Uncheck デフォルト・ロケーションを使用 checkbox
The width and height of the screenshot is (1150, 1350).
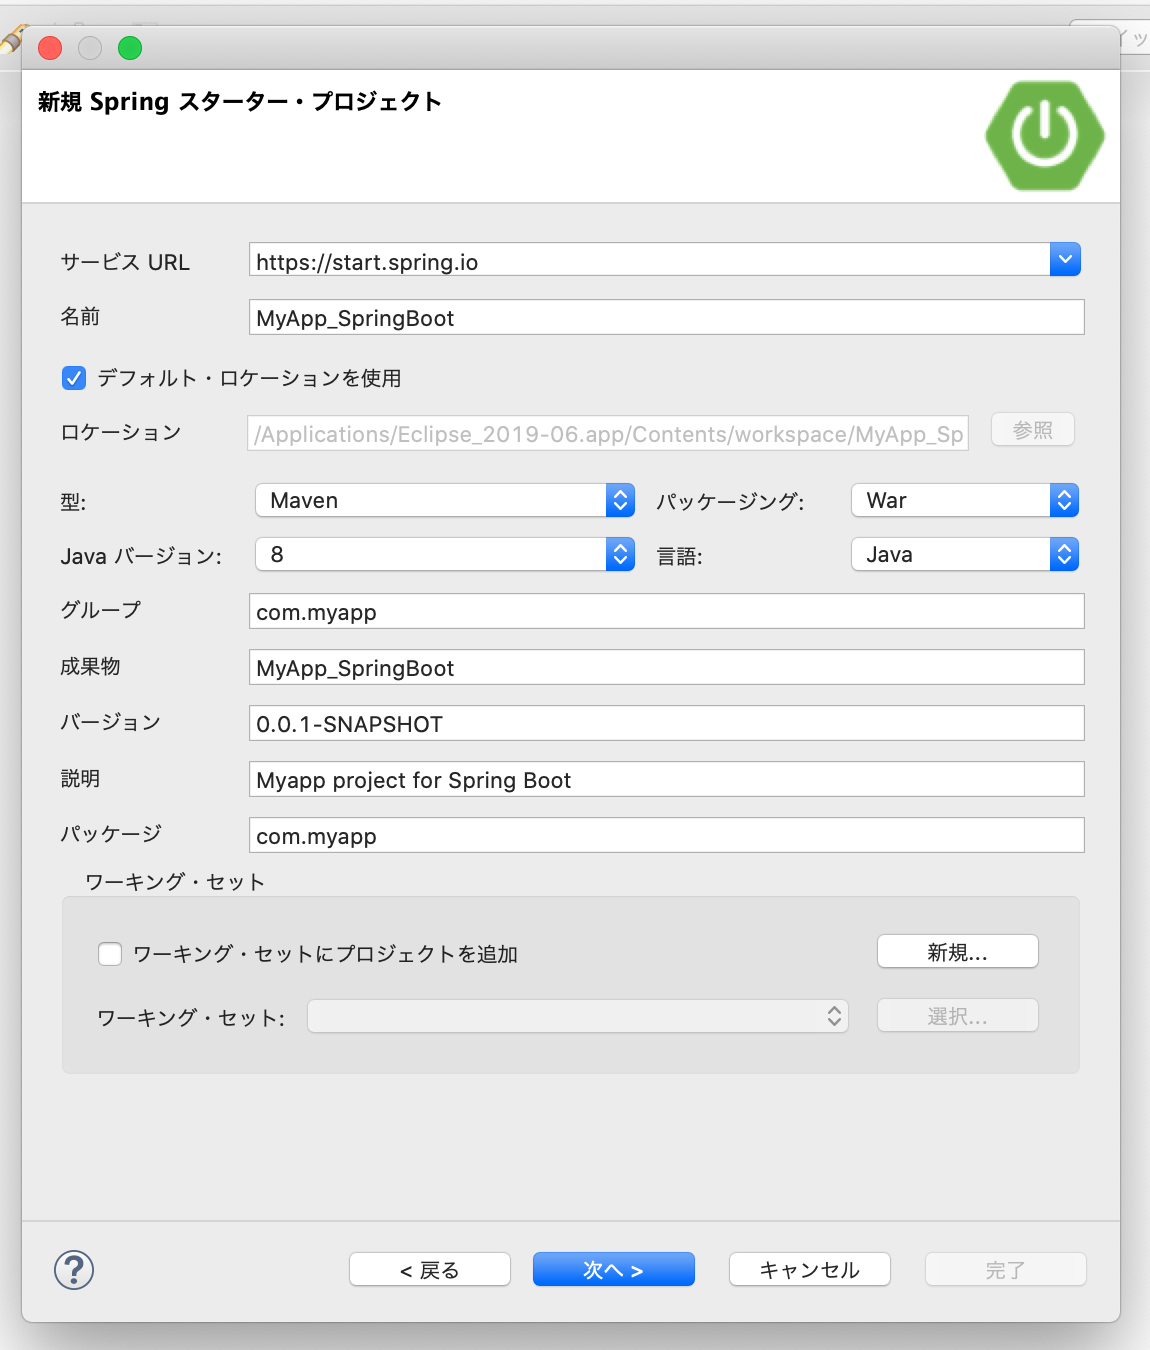coord(73,378)
